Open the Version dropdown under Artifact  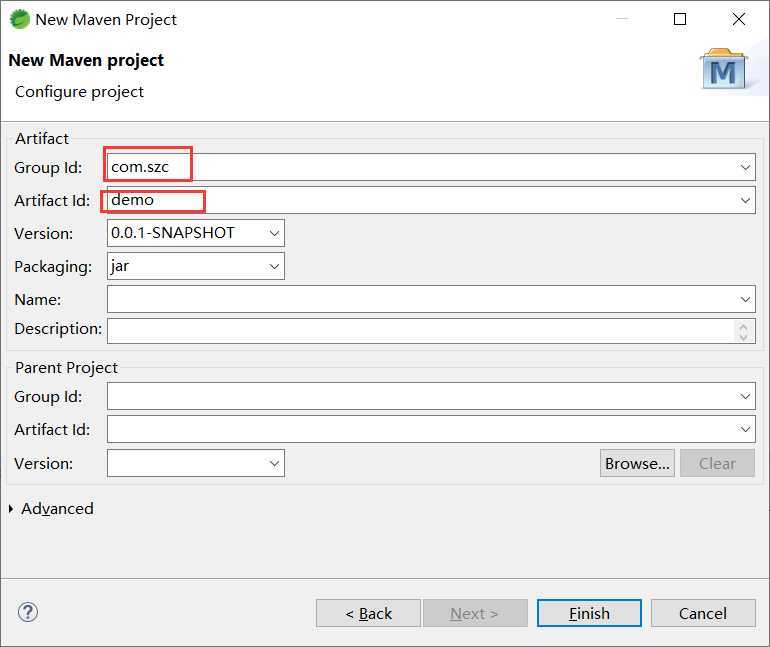pyautogui.click(x=274, y=233)
